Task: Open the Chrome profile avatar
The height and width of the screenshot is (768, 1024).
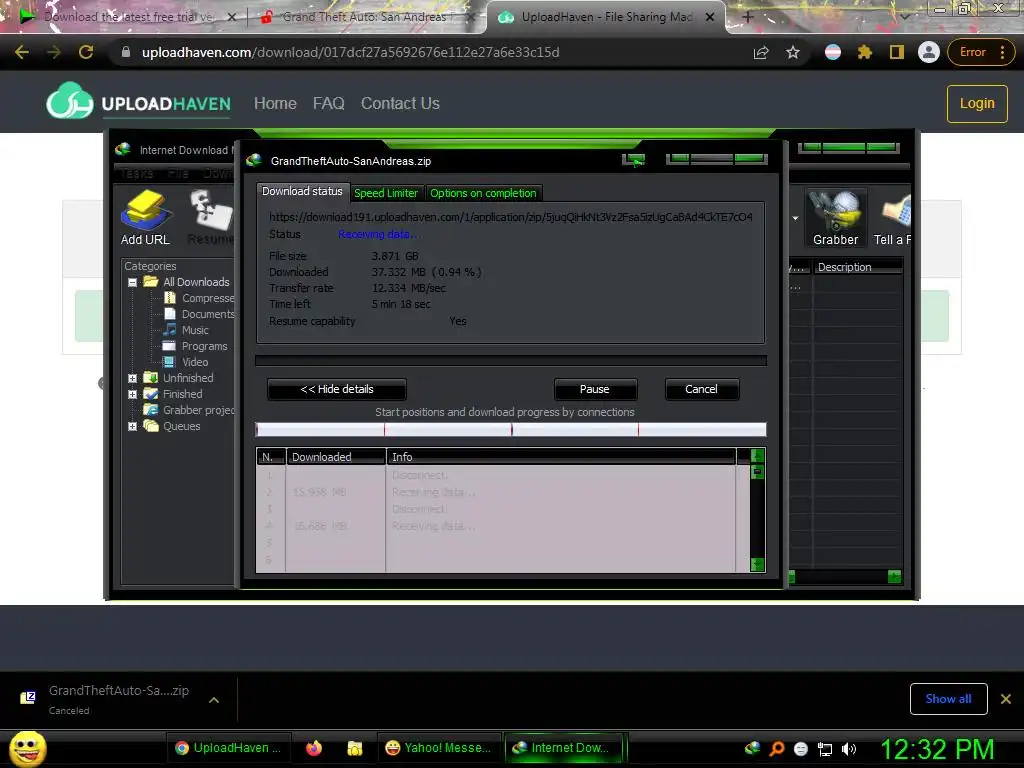Action: (x=928, y=52)
